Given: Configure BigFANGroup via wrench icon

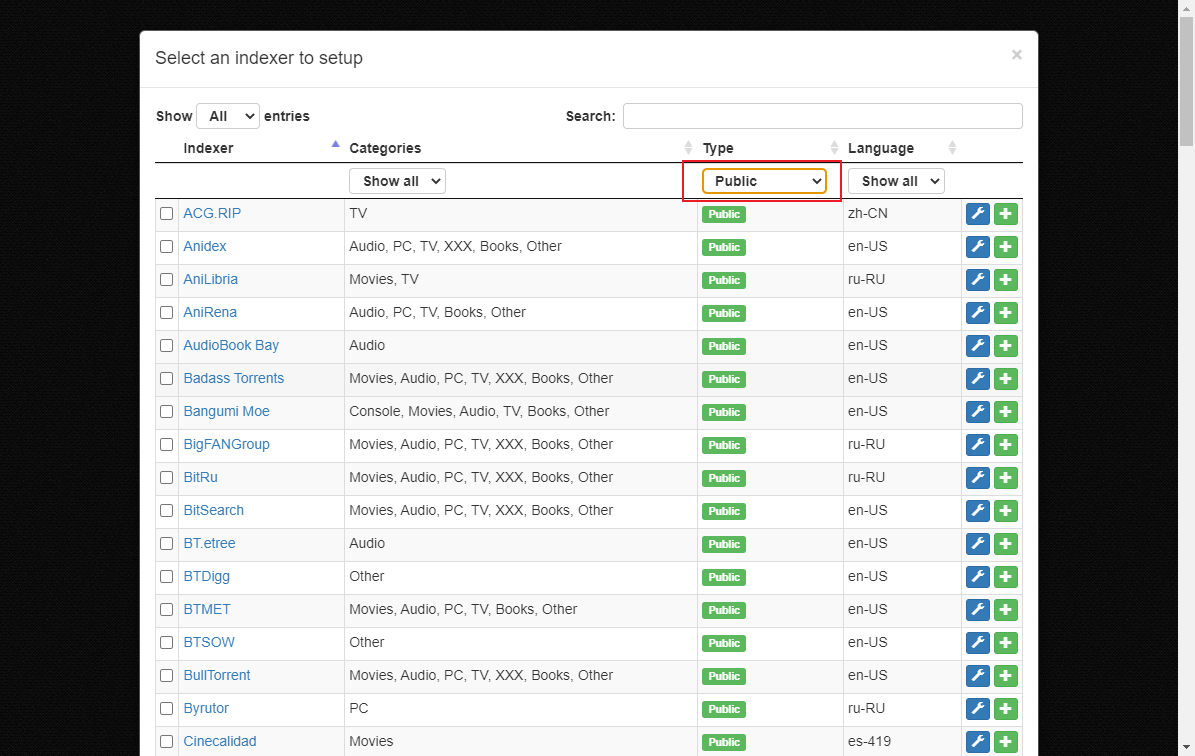Looking at the screenshot, I should click(978, 445).
